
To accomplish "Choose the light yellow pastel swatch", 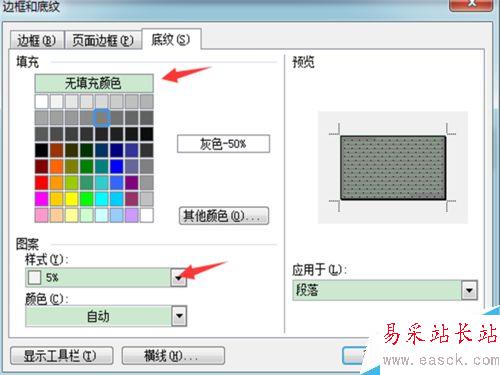I will coord(71,215).
